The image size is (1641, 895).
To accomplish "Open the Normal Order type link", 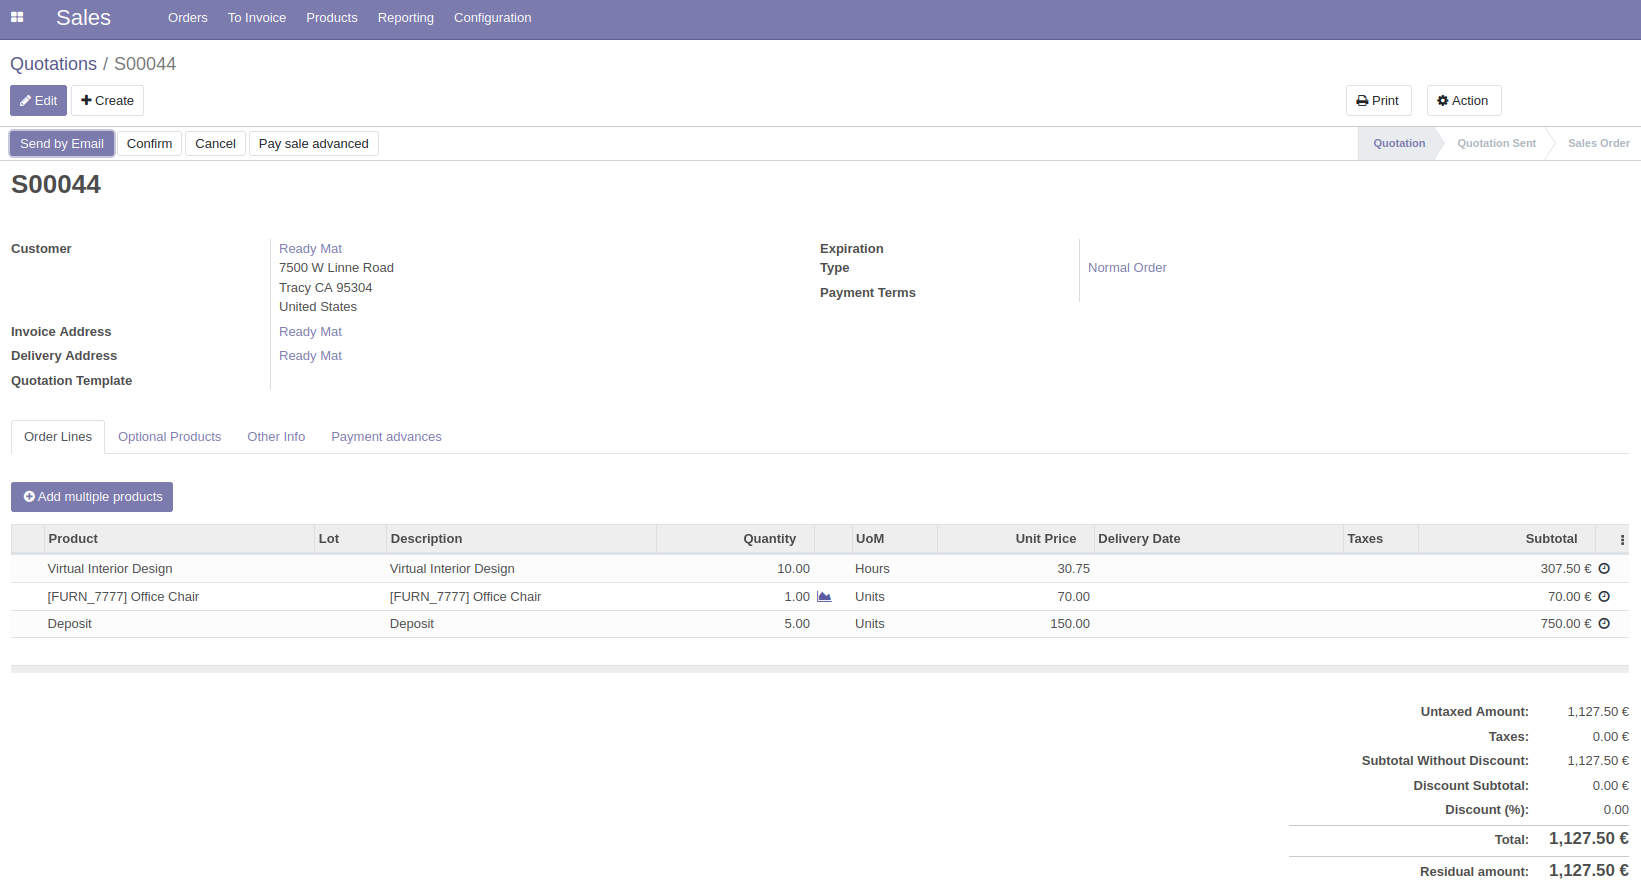I will tap(1127, 268).
